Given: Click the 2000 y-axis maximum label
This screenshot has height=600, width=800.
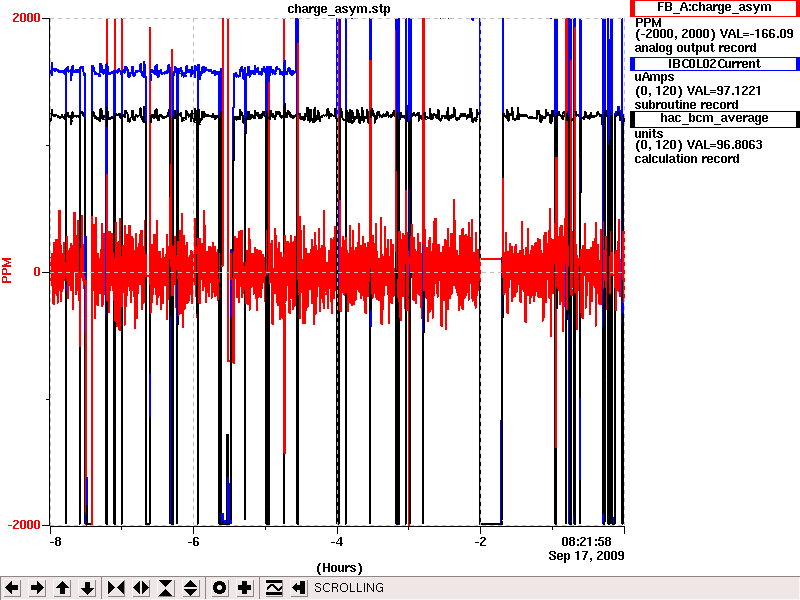Looking at the screenshot, I should pos(26,18).
